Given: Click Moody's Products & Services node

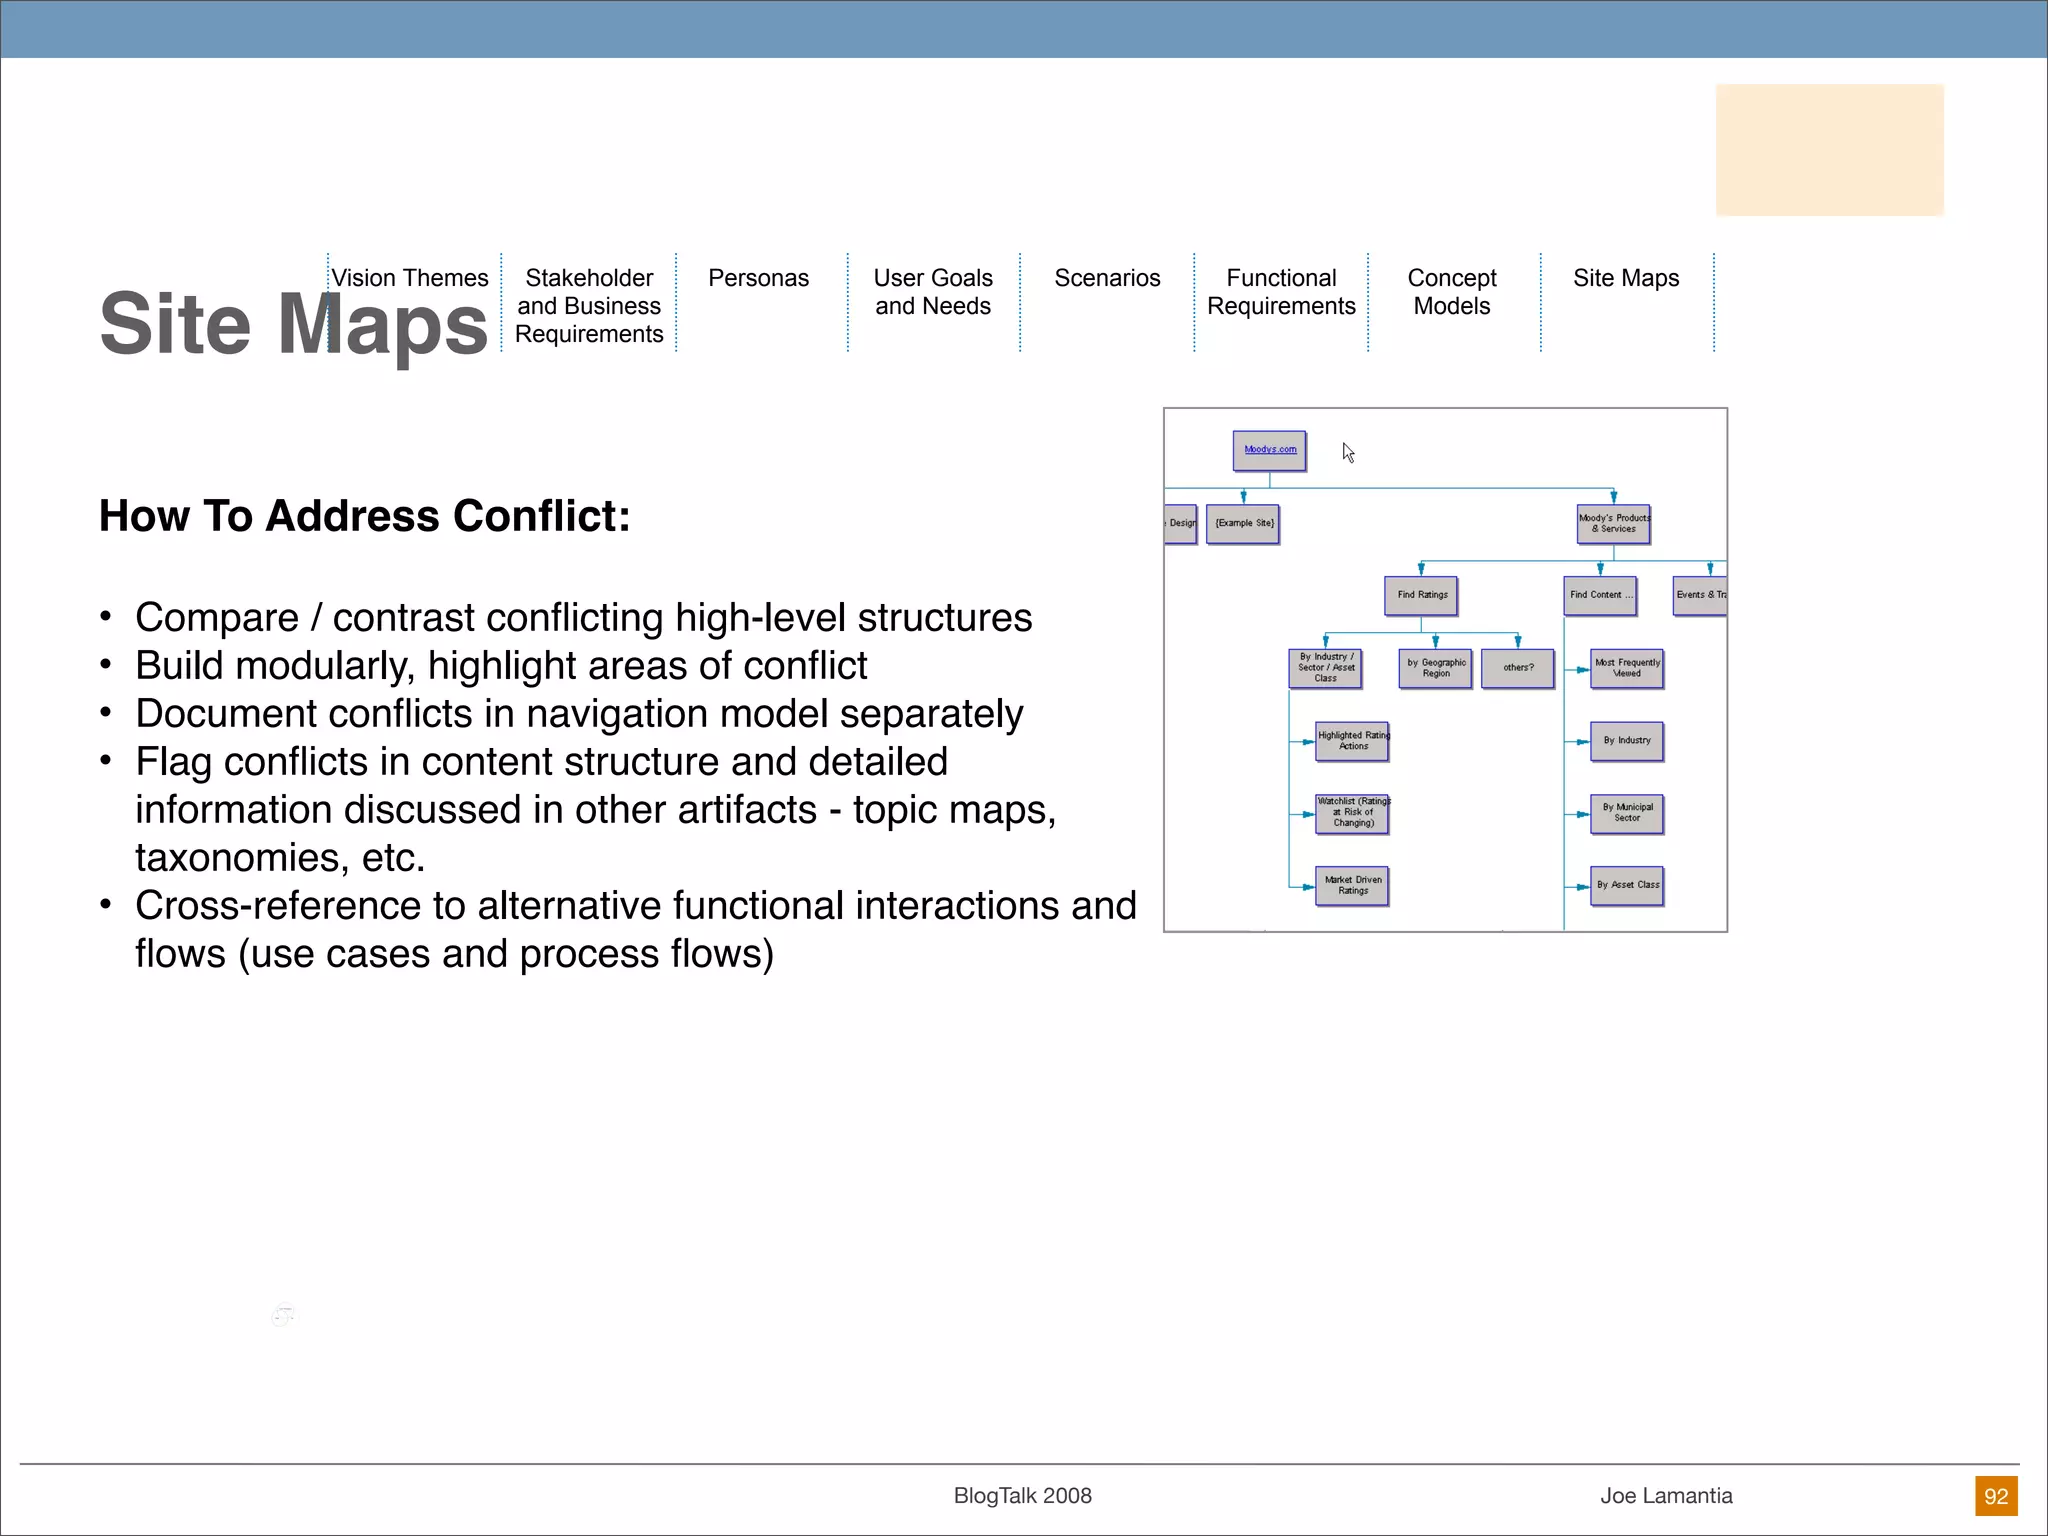Looking at the screenshot, I should (1613, 523).
